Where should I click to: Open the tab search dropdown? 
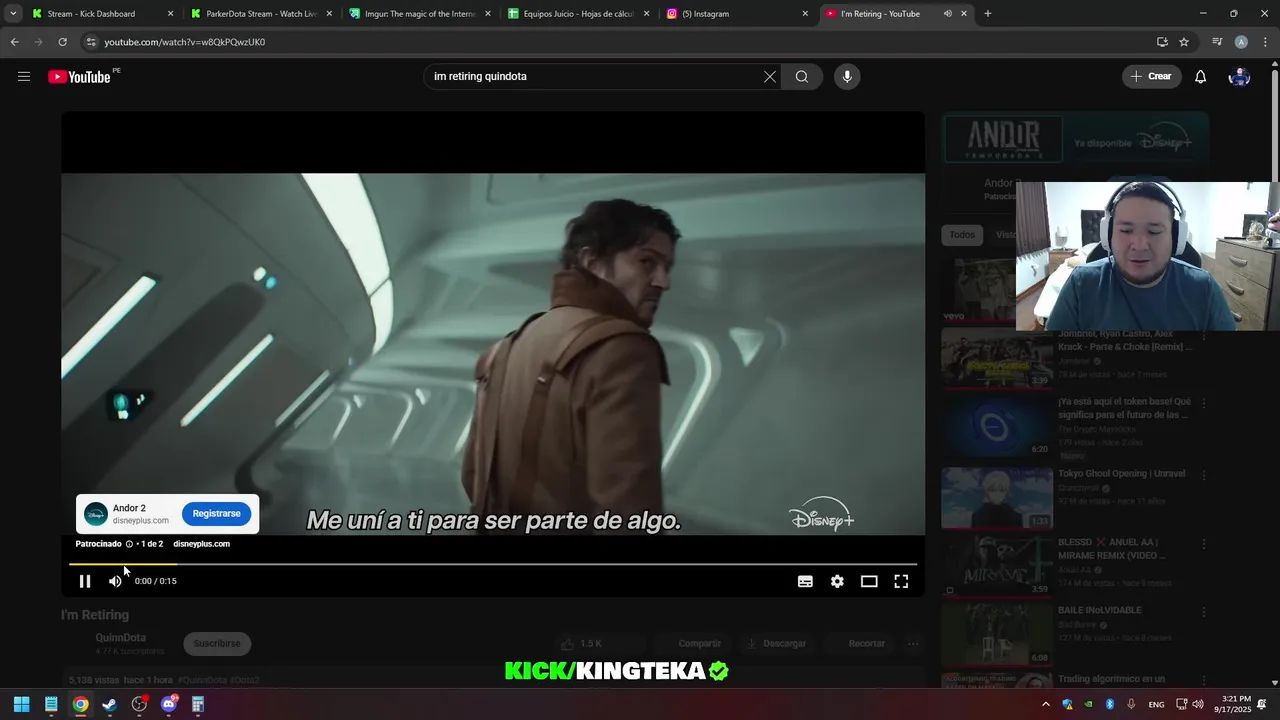pos(12,14)
